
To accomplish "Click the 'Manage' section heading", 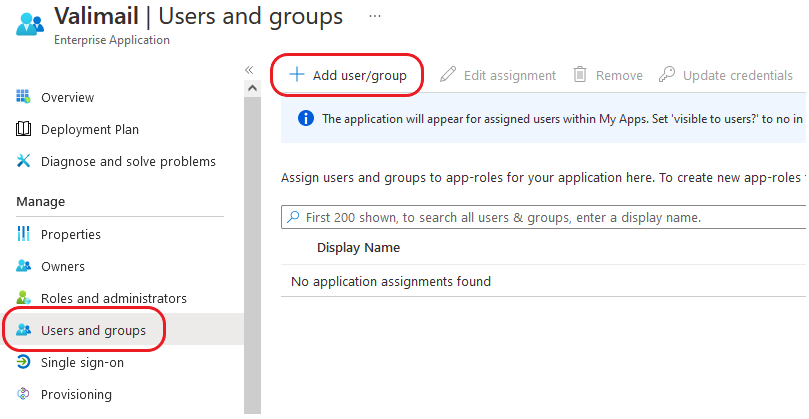I will tap(40, 201).
